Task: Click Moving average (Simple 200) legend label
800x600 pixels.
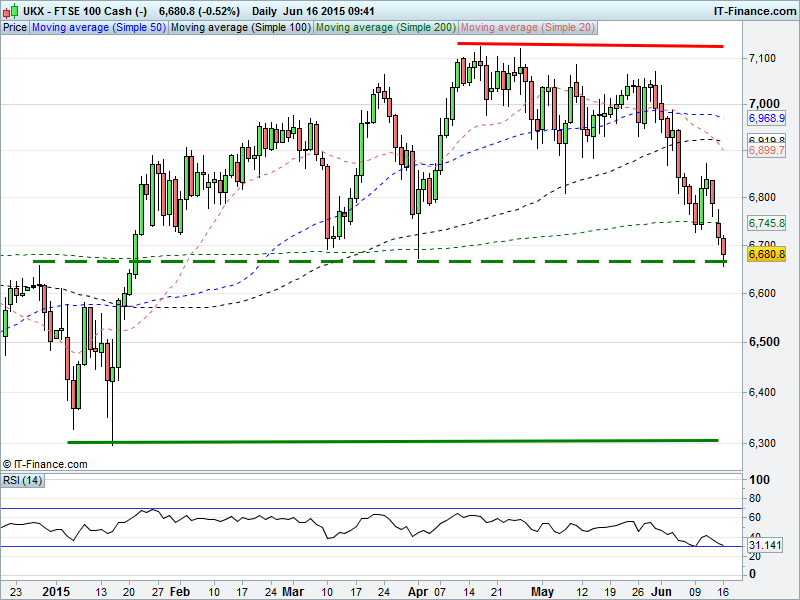Action: (x=384, y=28)
